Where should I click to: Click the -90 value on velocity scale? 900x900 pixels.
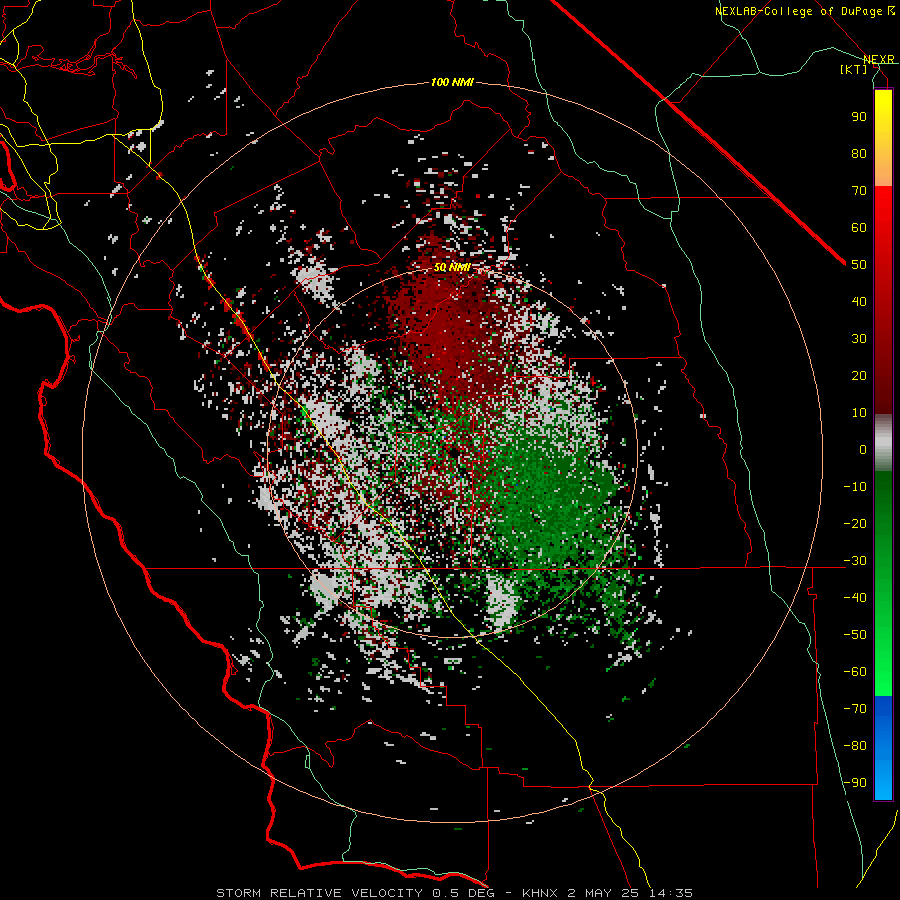[855, 783]
